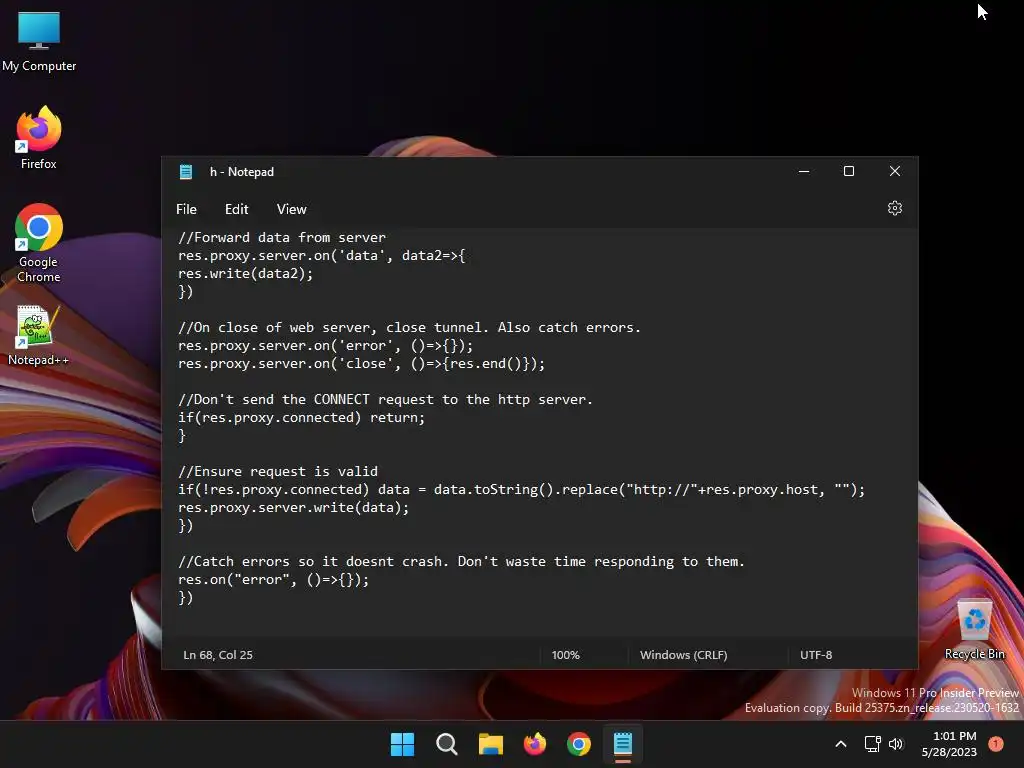
Task: Open the View menu in Notepad
Action: [x=291, y=209]
